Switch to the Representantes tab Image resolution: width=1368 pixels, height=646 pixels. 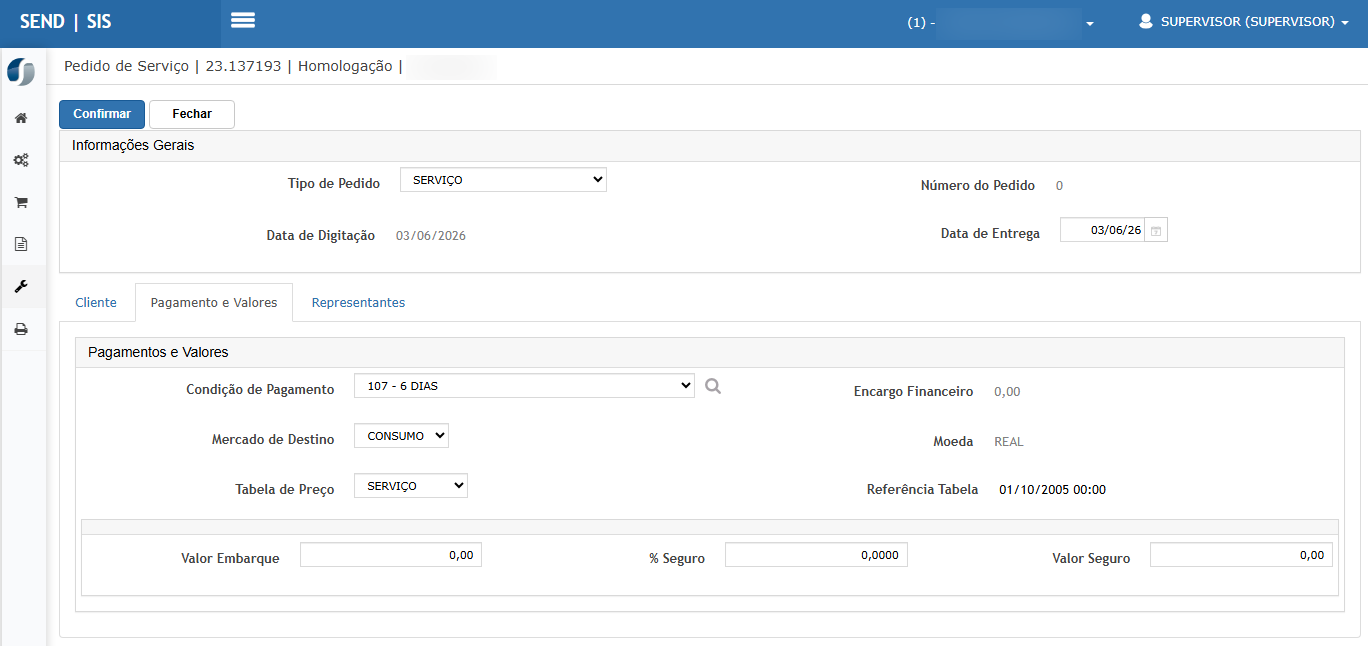pos(358,302)
